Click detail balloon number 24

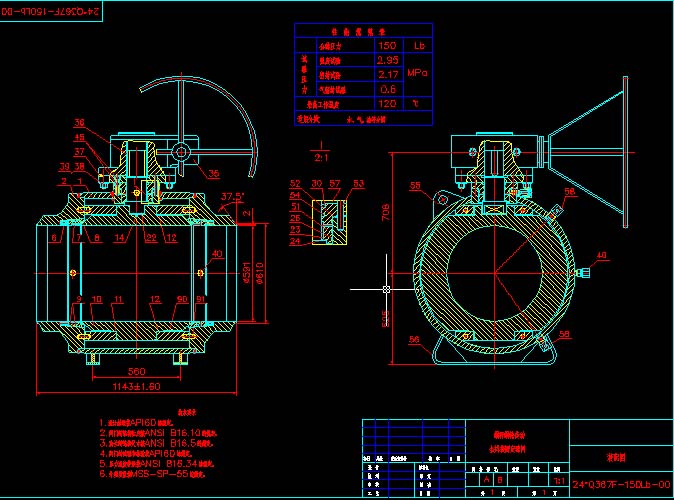pyautogui.click(x=295, y=241)
